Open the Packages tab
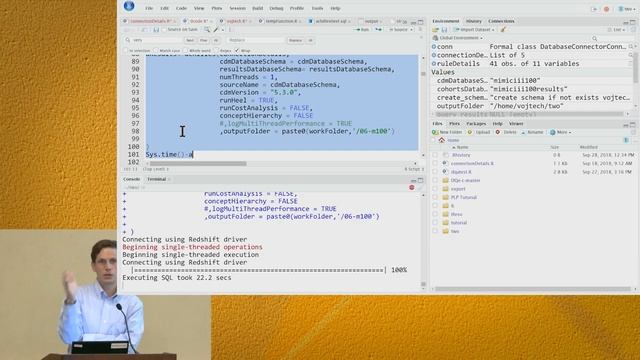Viewport: 640px width, 360px height. pos(476,124)
